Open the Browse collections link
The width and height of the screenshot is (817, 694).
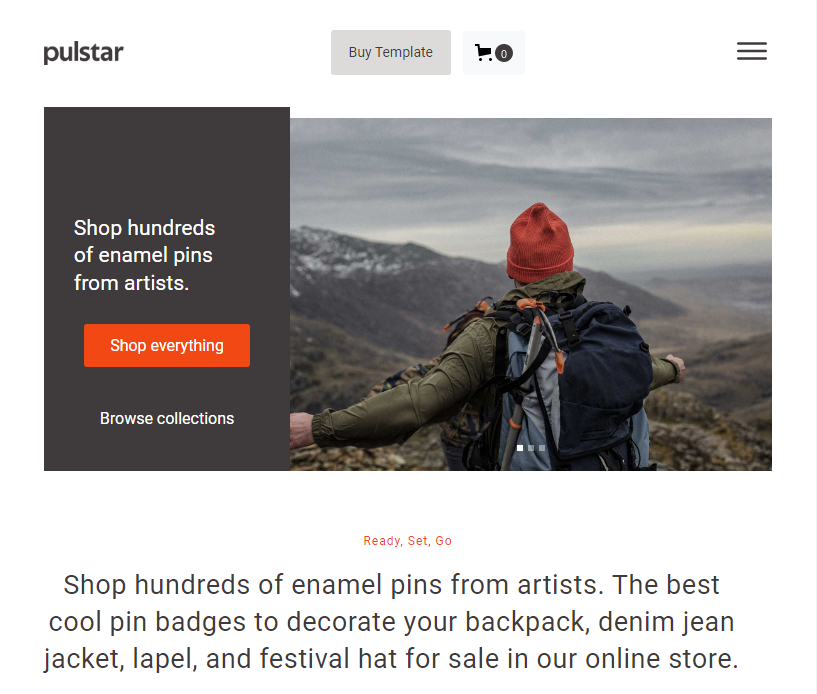click(x=167, y=418)
